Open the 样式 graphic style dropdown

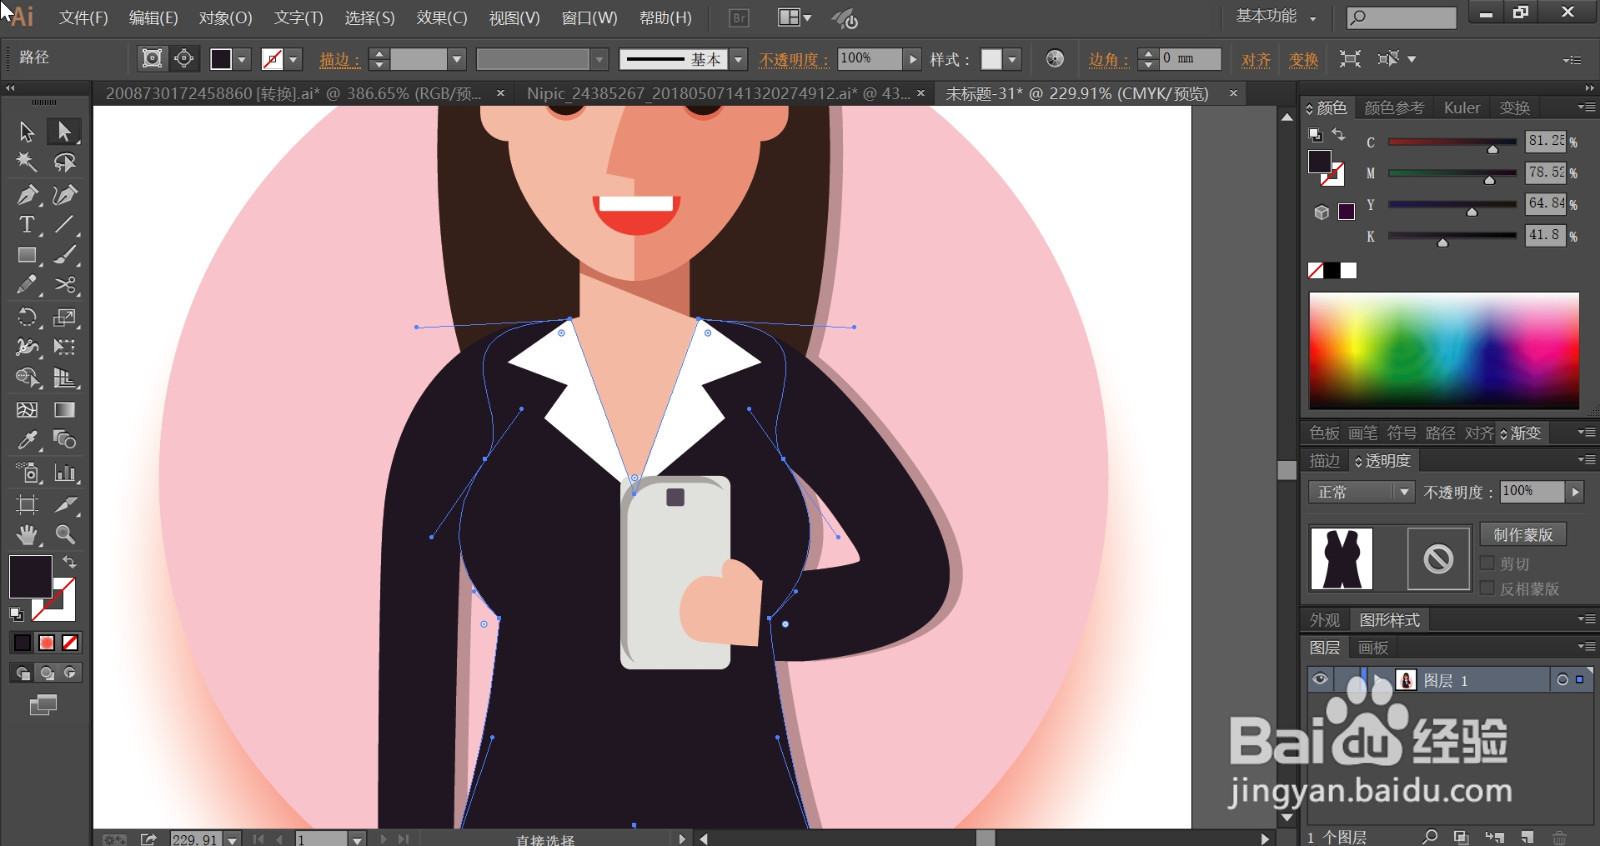tap(1012, 60)
